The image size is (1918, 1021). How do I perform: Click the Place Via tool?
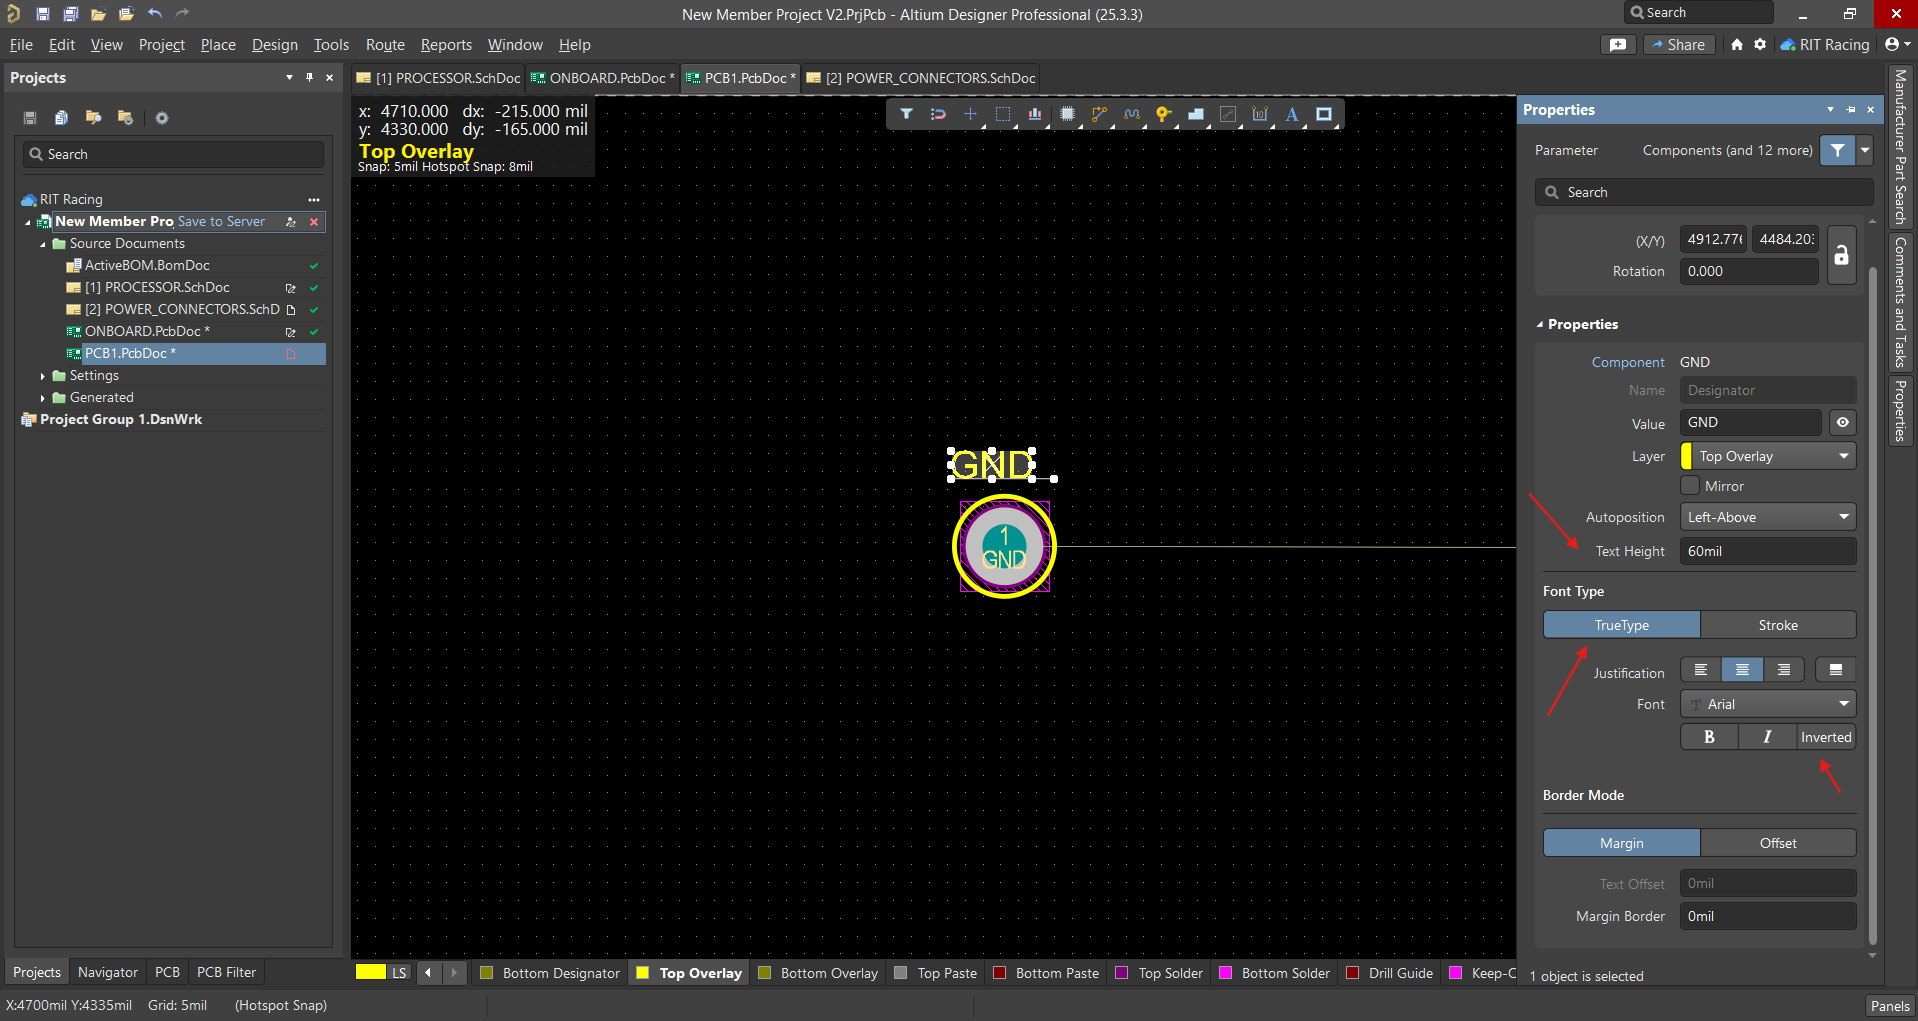click(x=1163, y=114)
